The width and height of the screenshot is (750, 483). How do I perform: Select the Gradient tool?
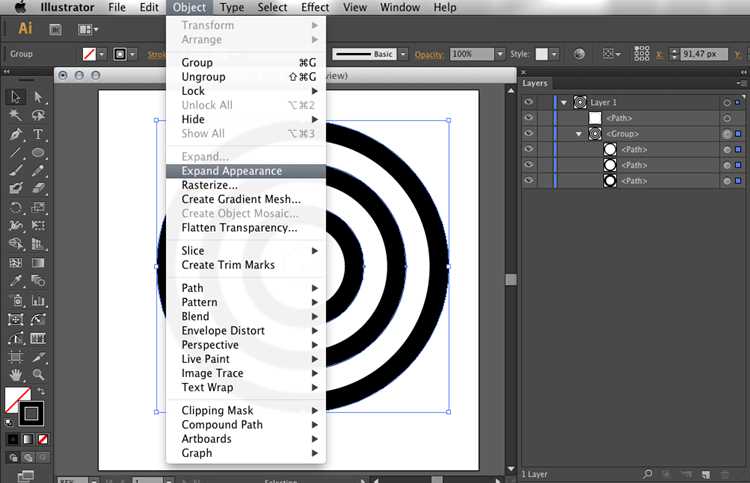click(38, 263)
